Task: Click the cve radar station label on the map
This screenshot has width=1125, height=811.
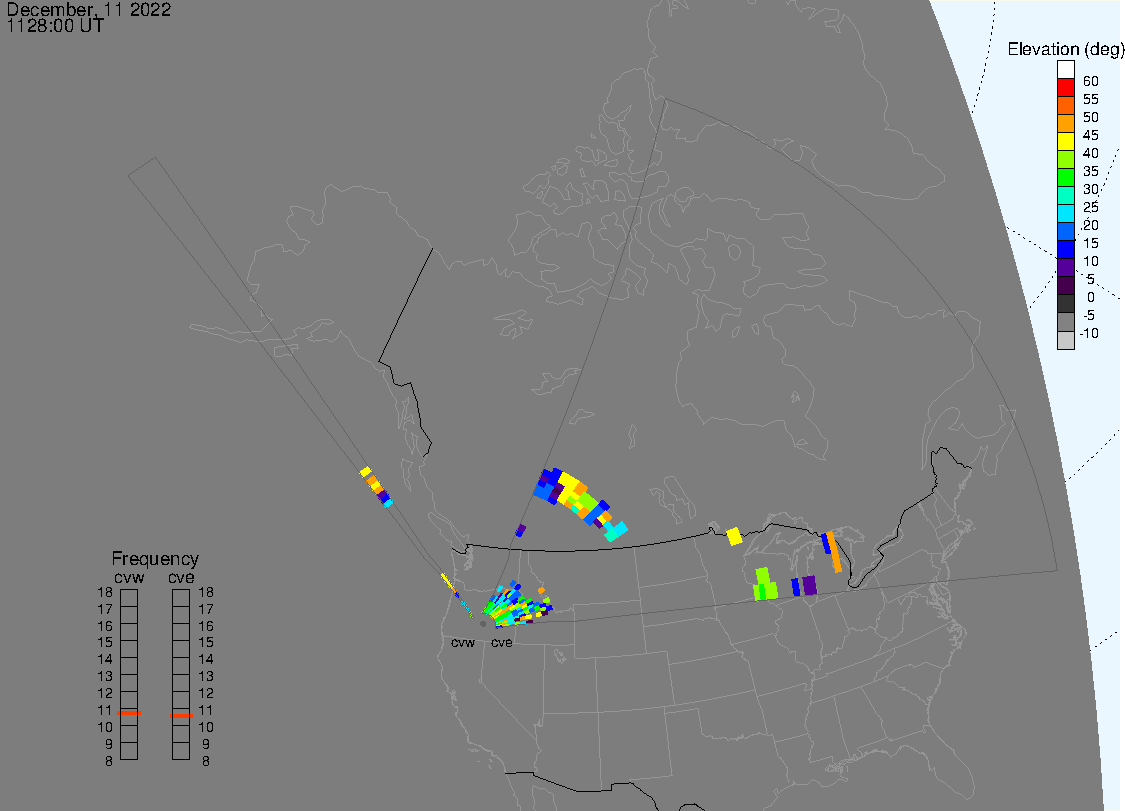Action: [x=501, y=643]
